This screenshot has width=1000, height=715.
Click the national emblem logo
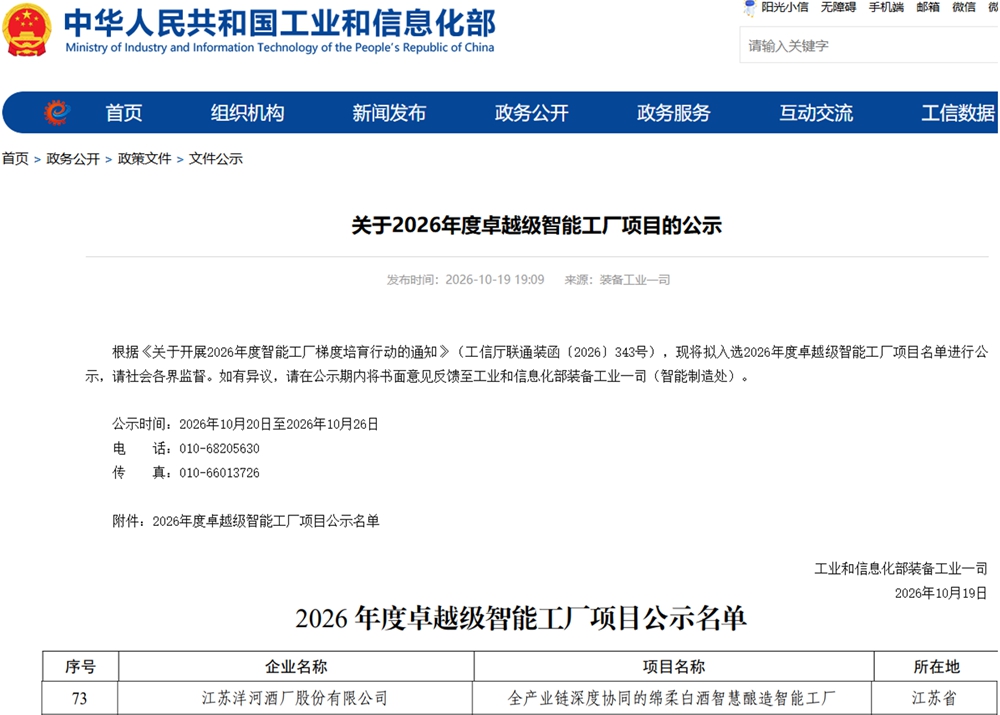(27, 29)
